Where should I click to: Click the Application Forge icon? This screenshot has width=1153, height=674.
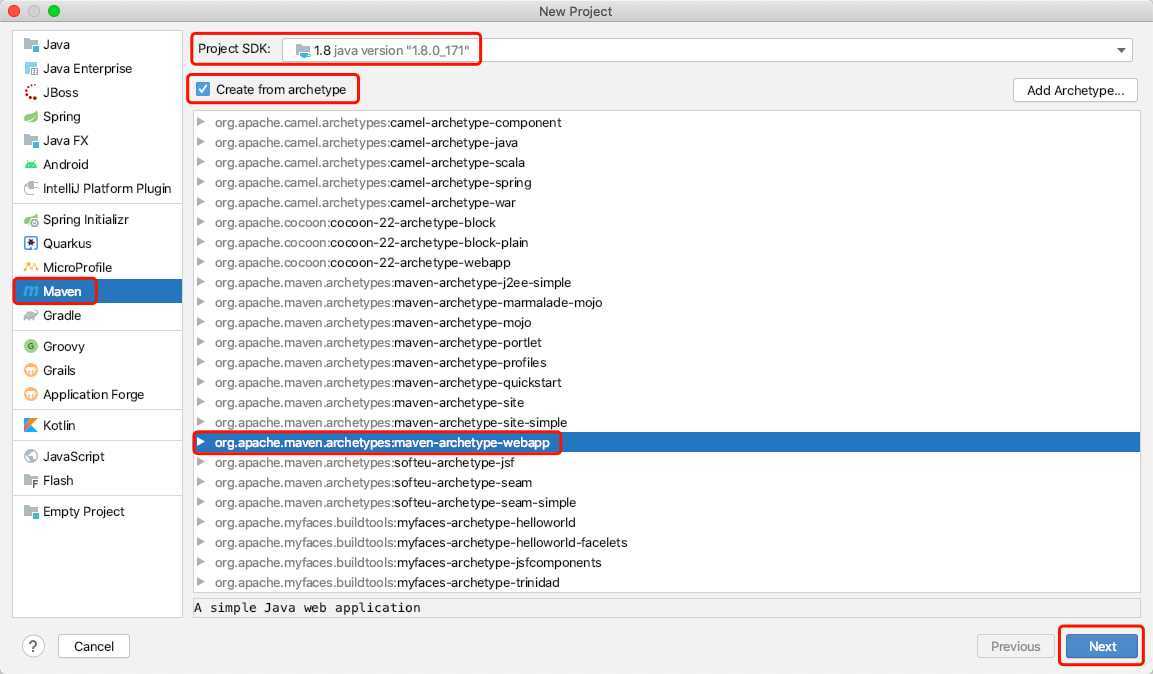[31, 395]
